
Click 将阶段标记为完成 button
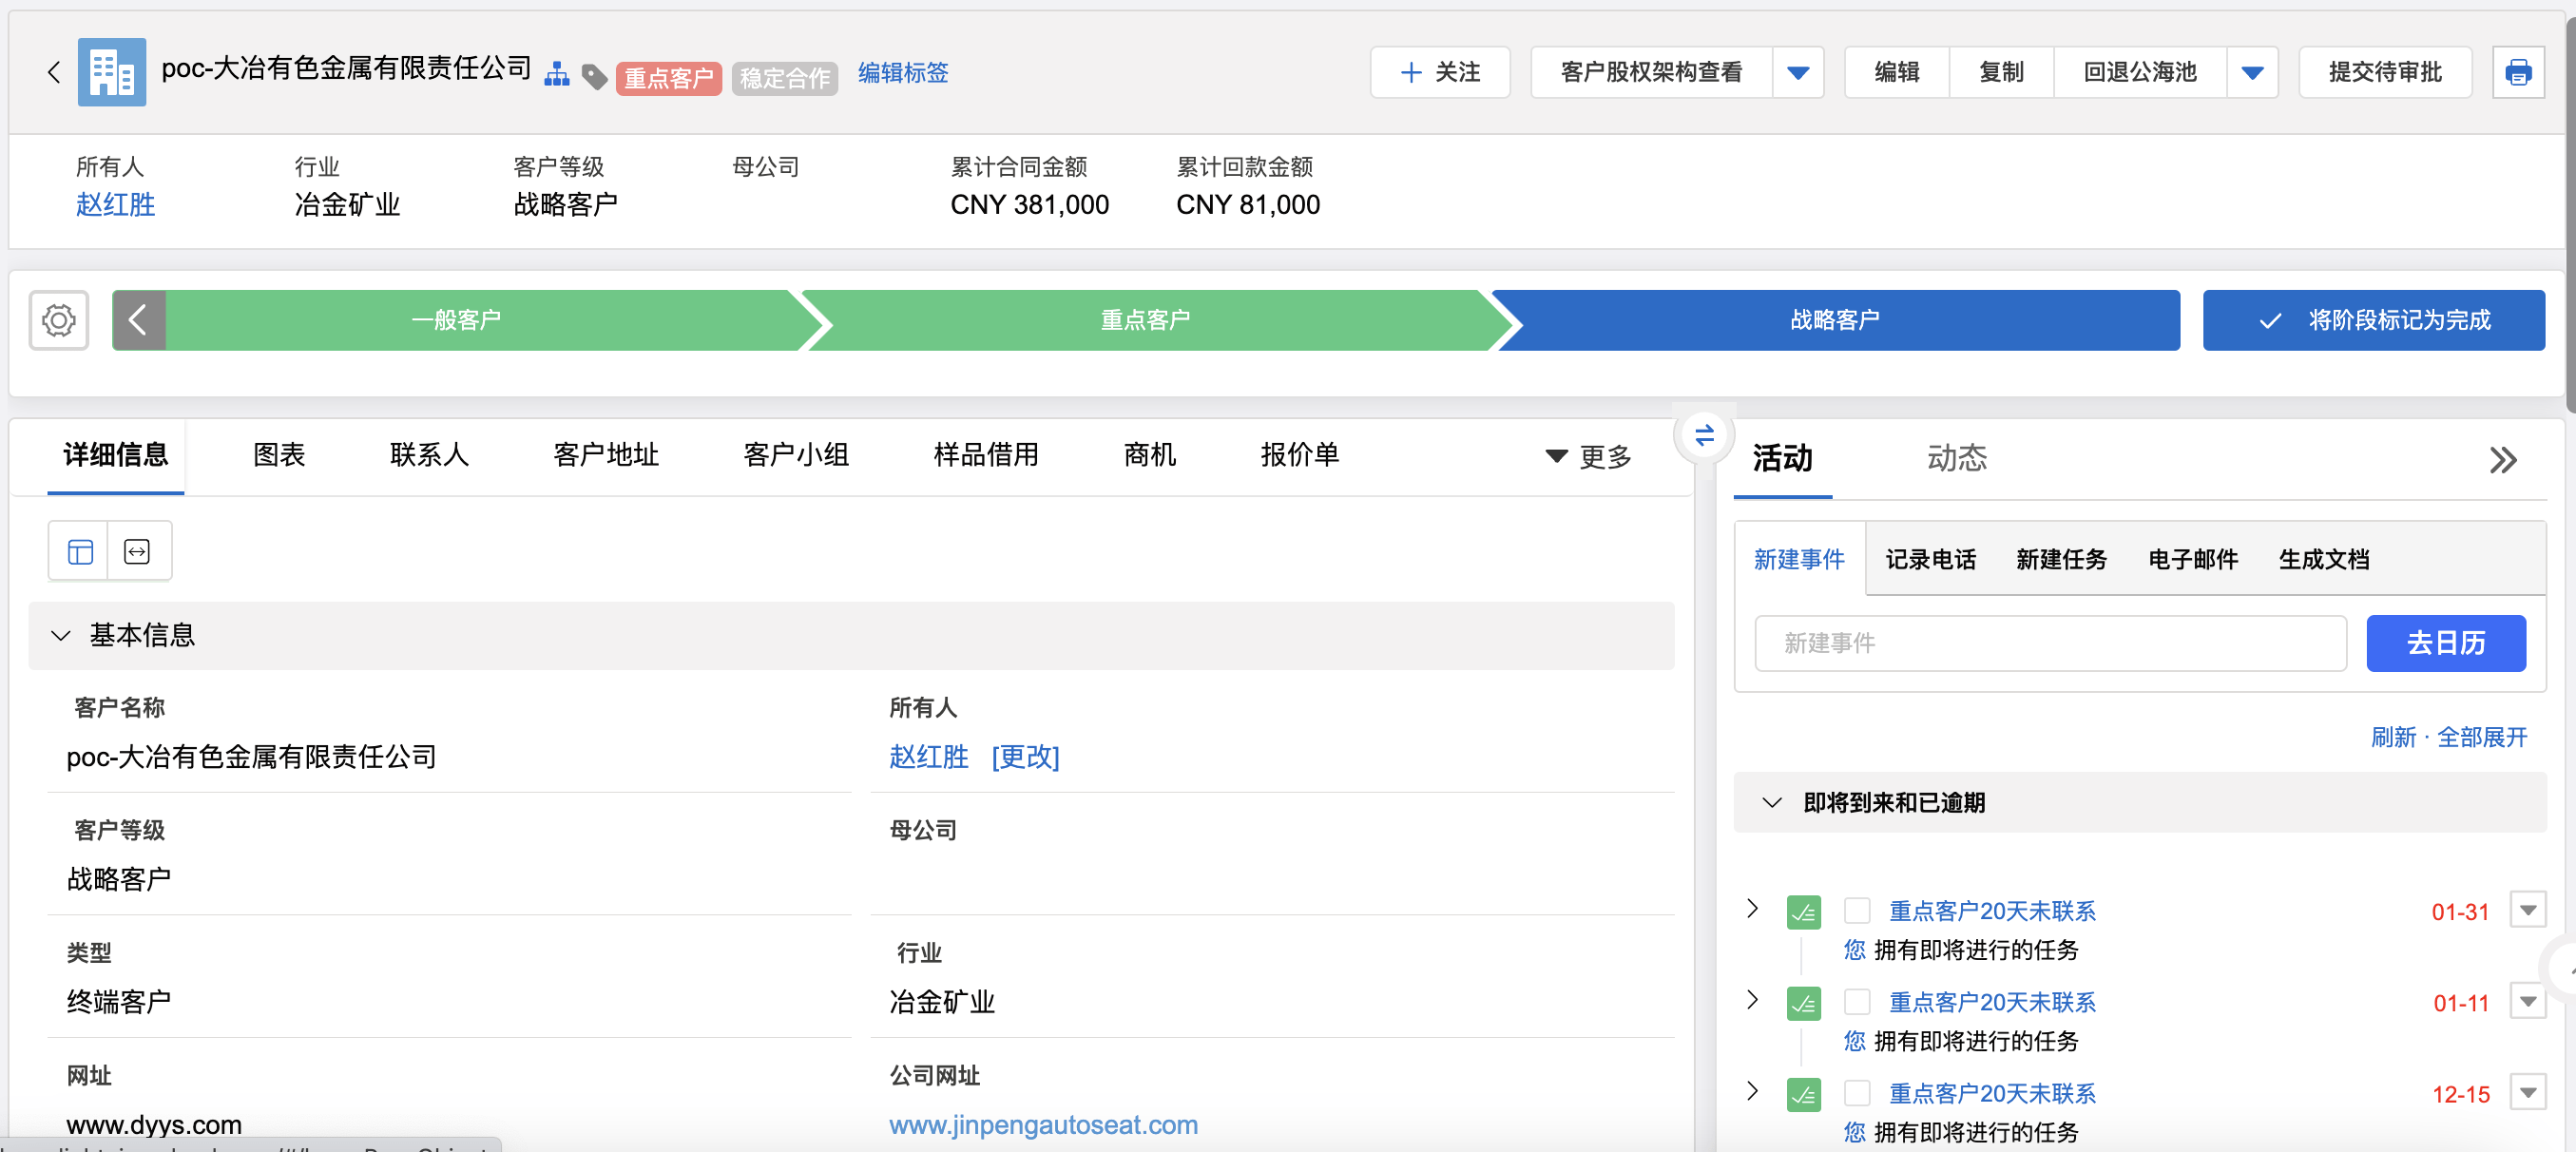point(2373,320)
